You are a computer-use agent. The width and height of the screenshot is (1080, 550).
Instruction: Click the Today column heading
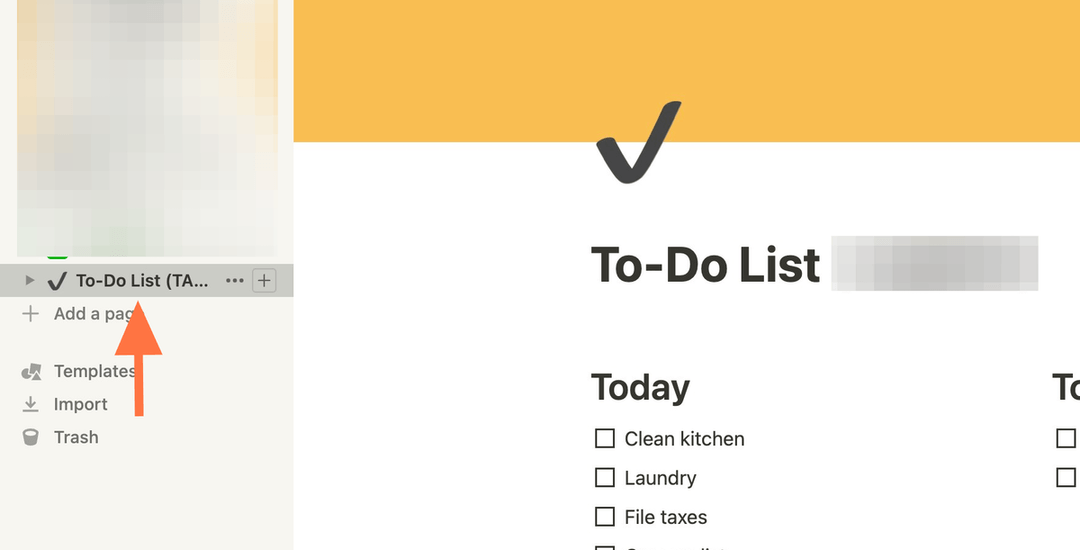pos(640,388)
